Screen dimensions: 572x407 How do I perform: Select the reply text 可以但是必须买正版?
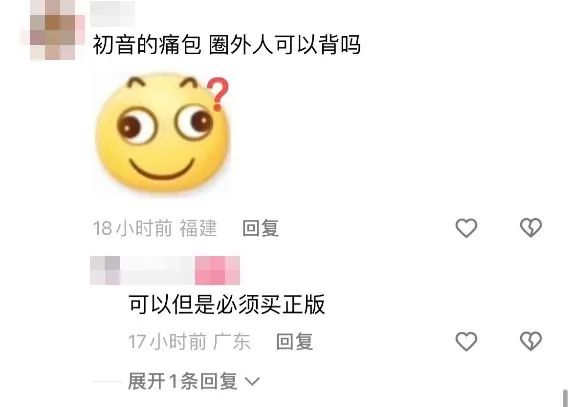(227, 305)
